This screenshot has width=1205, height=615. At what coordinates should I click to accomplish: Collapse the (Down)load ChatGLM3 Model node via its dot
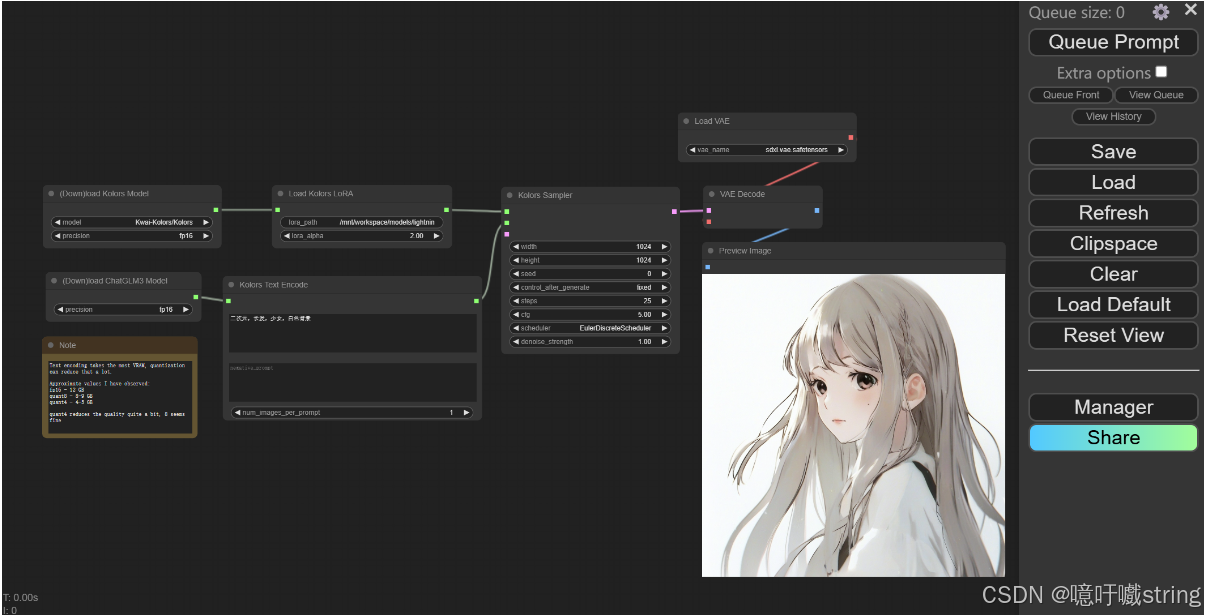(x=53, y=281)
